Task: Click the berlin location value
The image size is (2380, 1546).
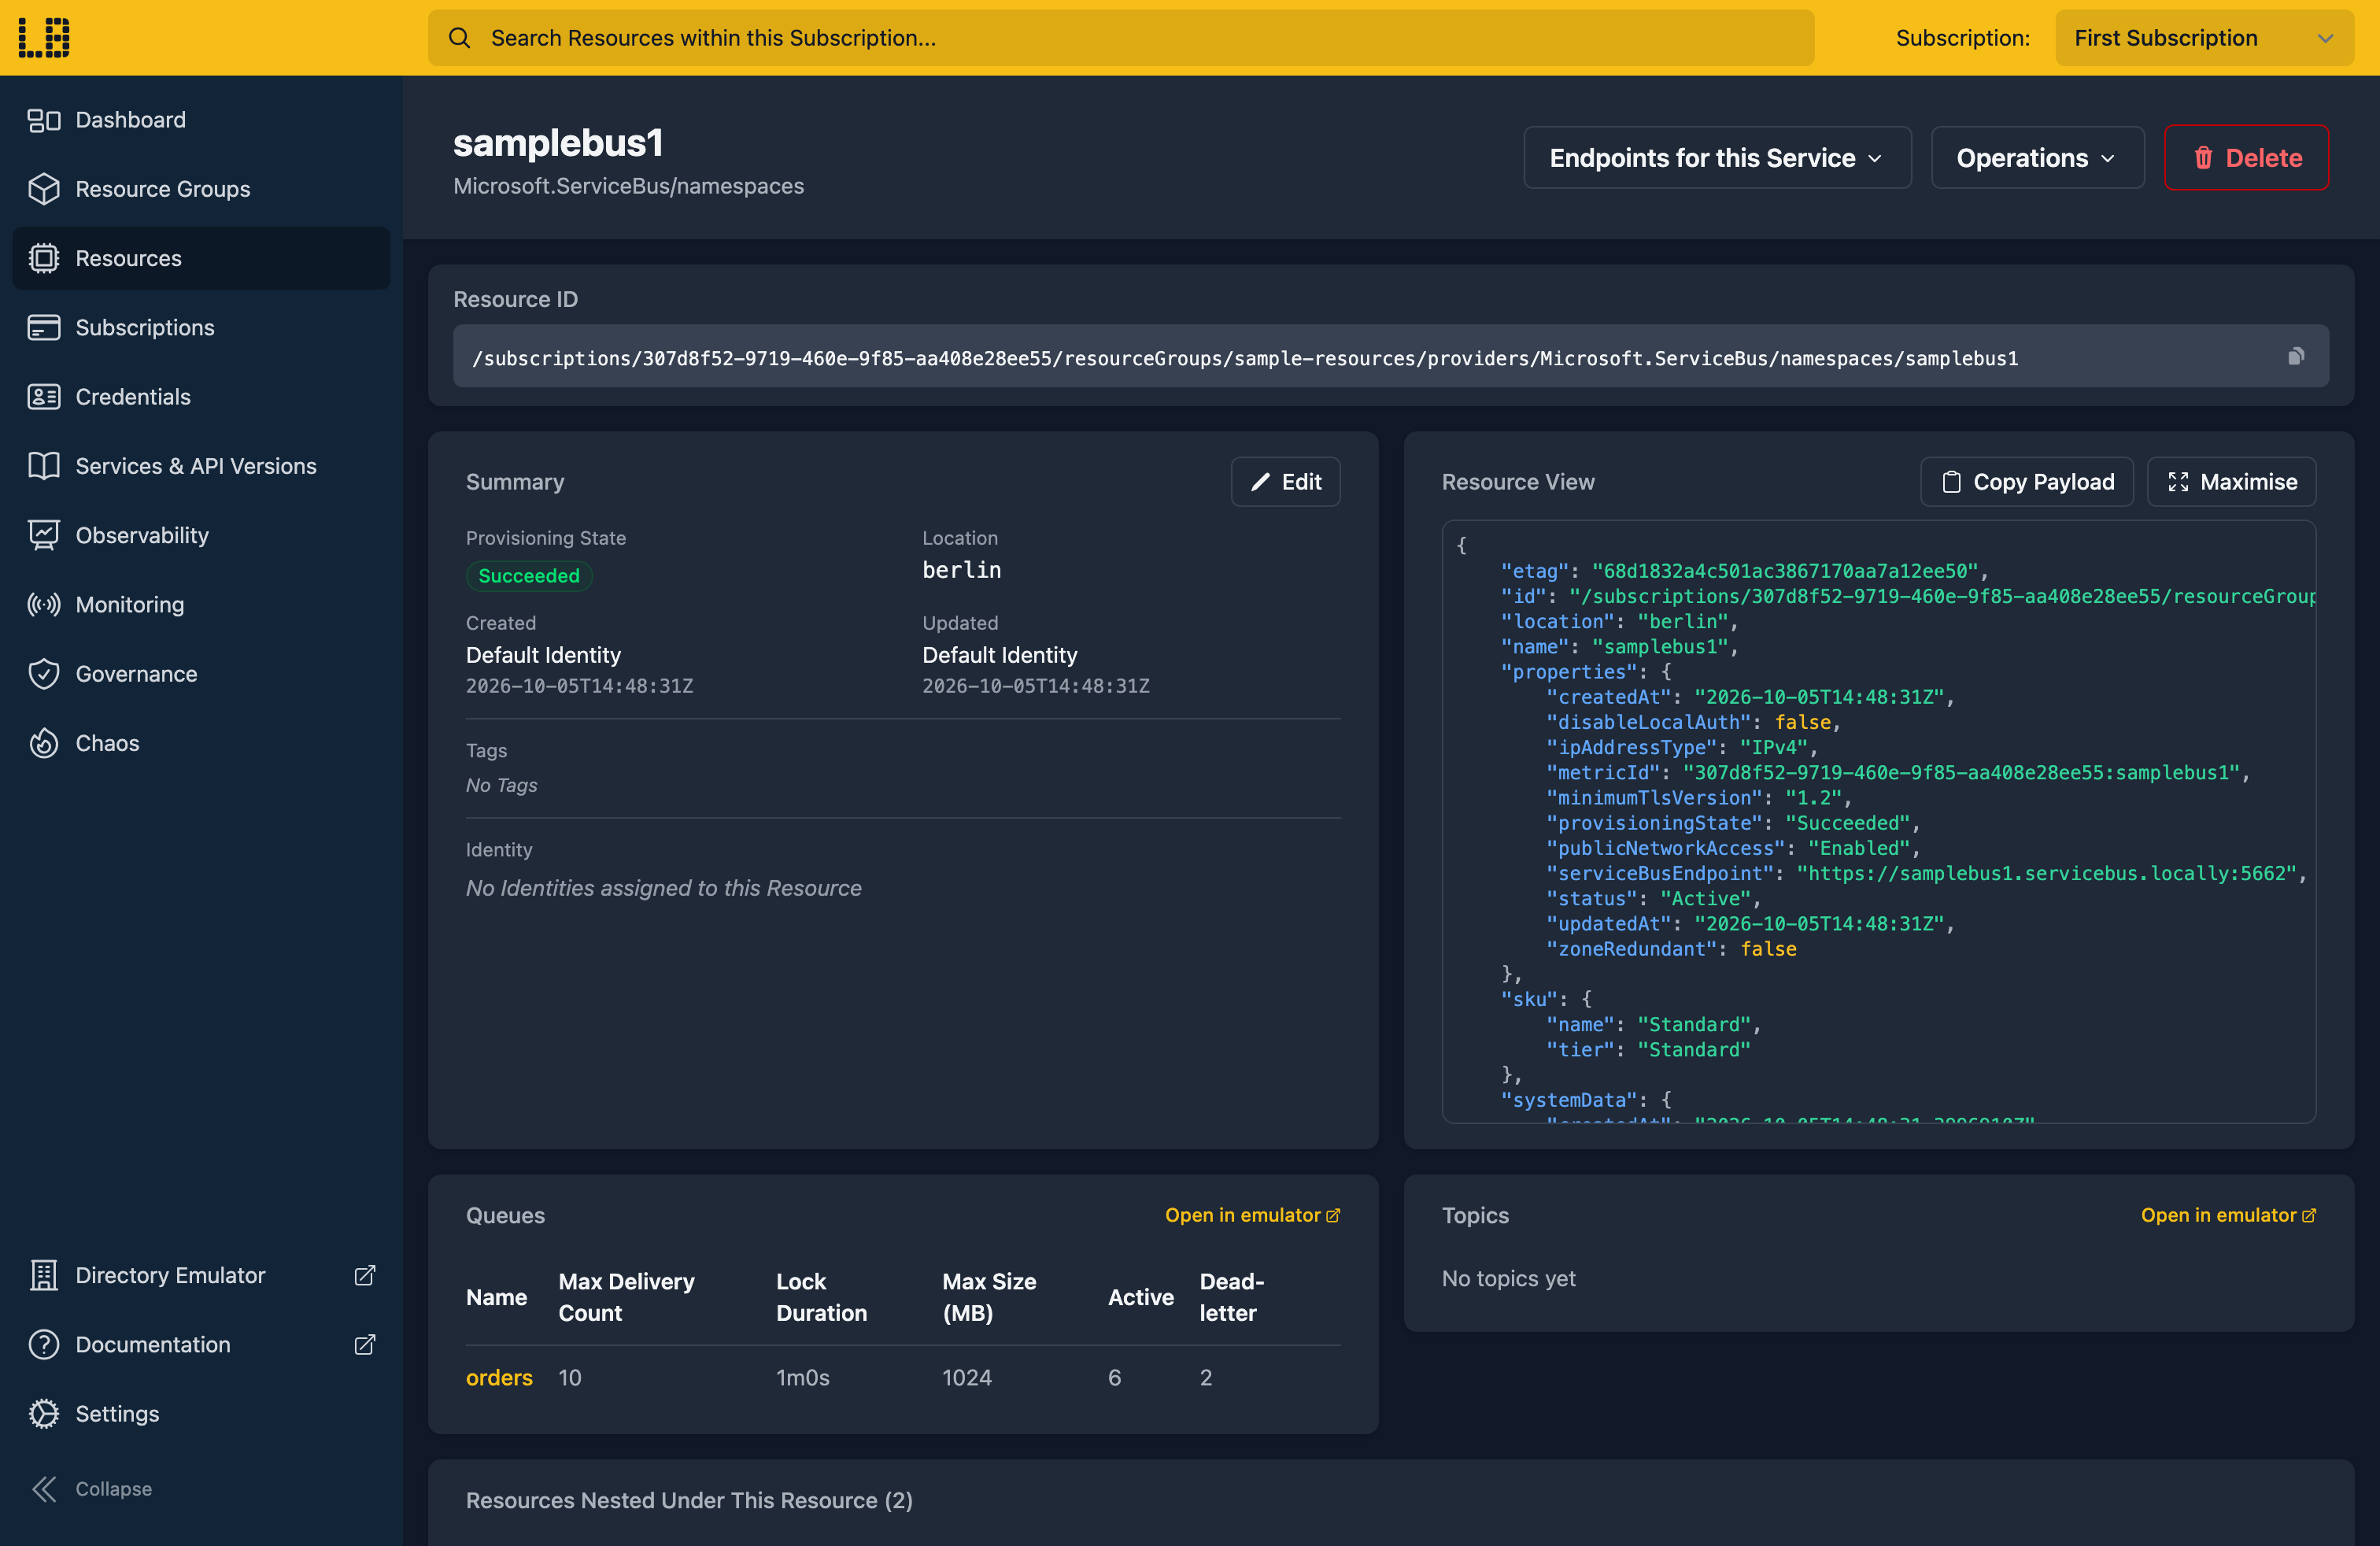Action: tap(961, 570)
